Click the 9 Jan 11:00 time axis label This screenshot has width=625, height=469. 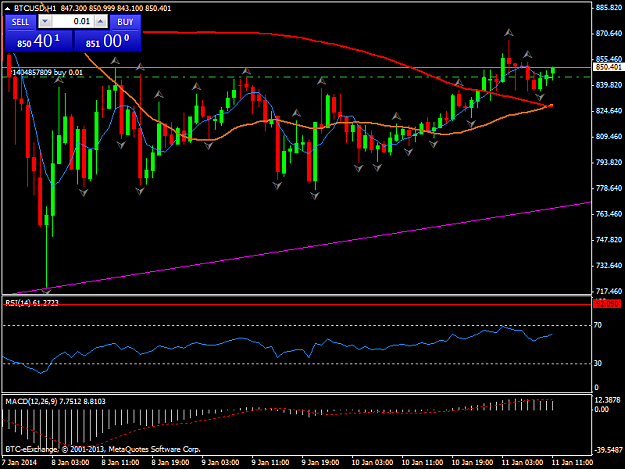pyautogui.click(x=270, y=462)
